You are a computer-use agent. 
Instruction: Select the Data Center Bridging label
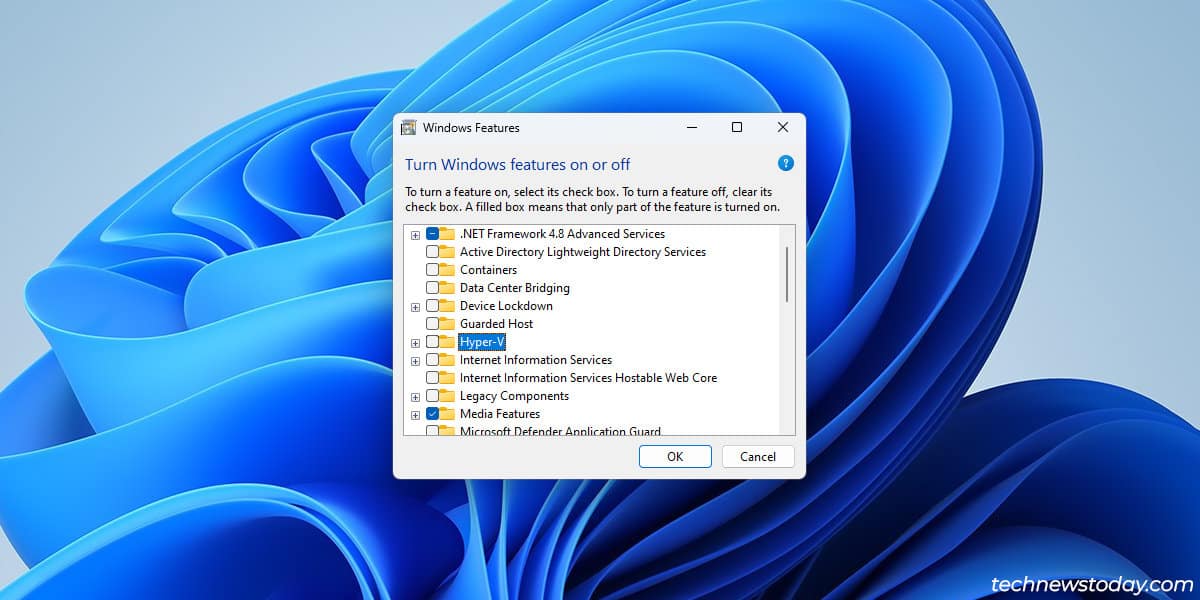coord(514,288)
